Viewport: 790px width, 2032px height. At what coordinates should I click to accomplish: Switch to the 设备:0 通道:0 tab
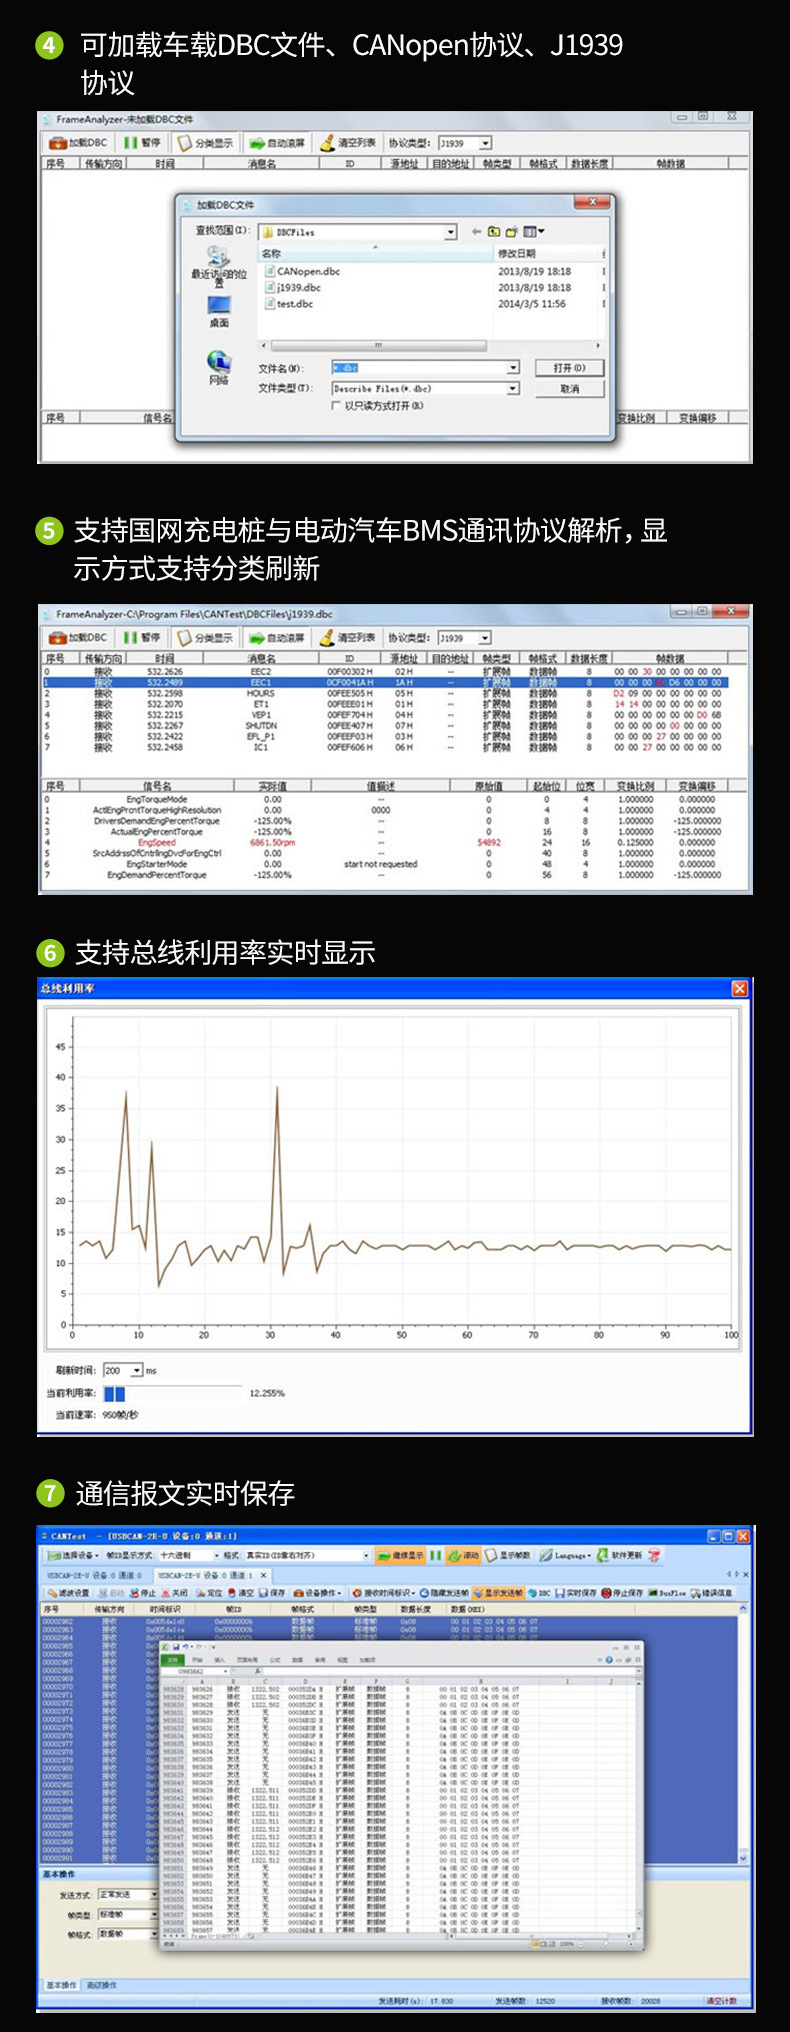(x=96, y=1575)
